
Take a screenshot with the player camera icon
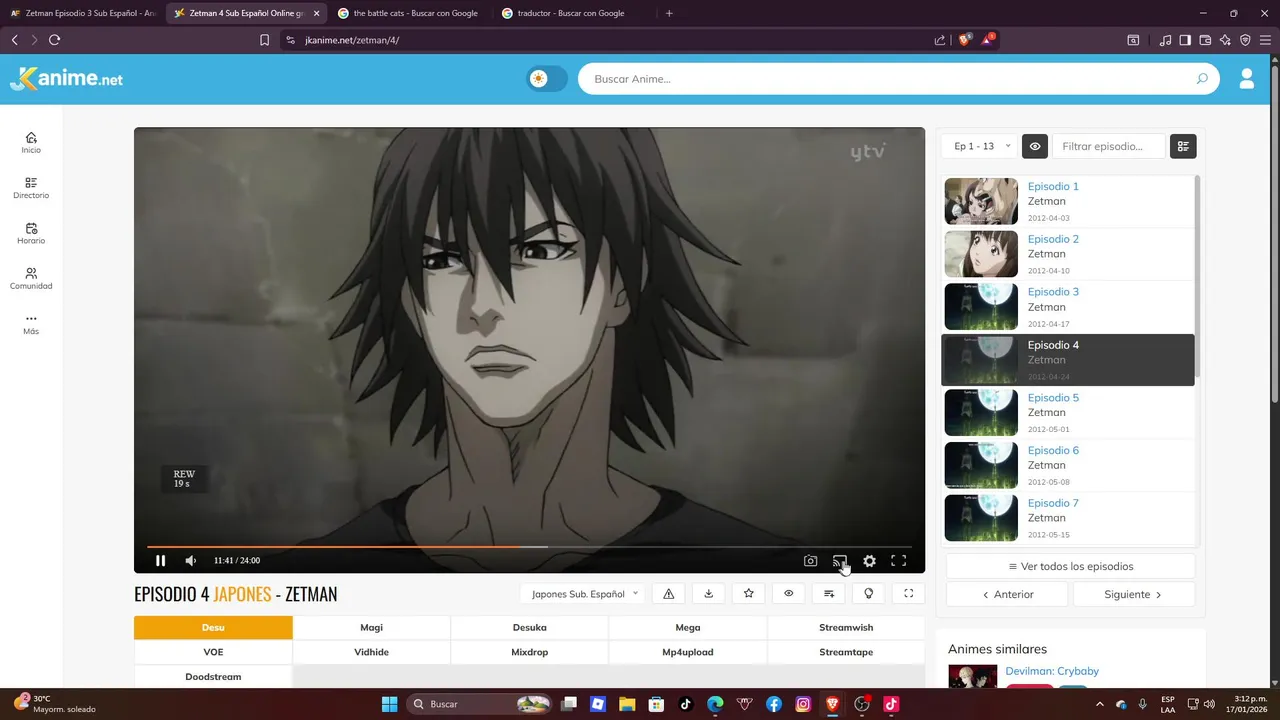(x=811, y=561)
